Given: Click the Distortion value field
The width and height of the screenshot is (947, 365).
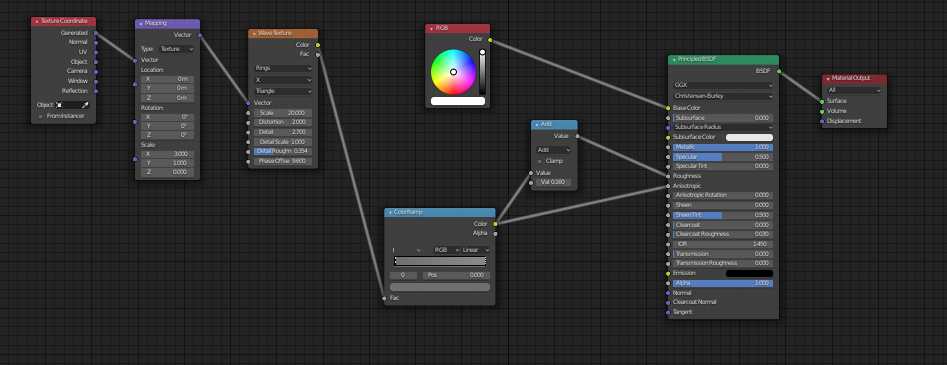Looking at the screenshot, I should pyautogui.click(x=283, y=122).
